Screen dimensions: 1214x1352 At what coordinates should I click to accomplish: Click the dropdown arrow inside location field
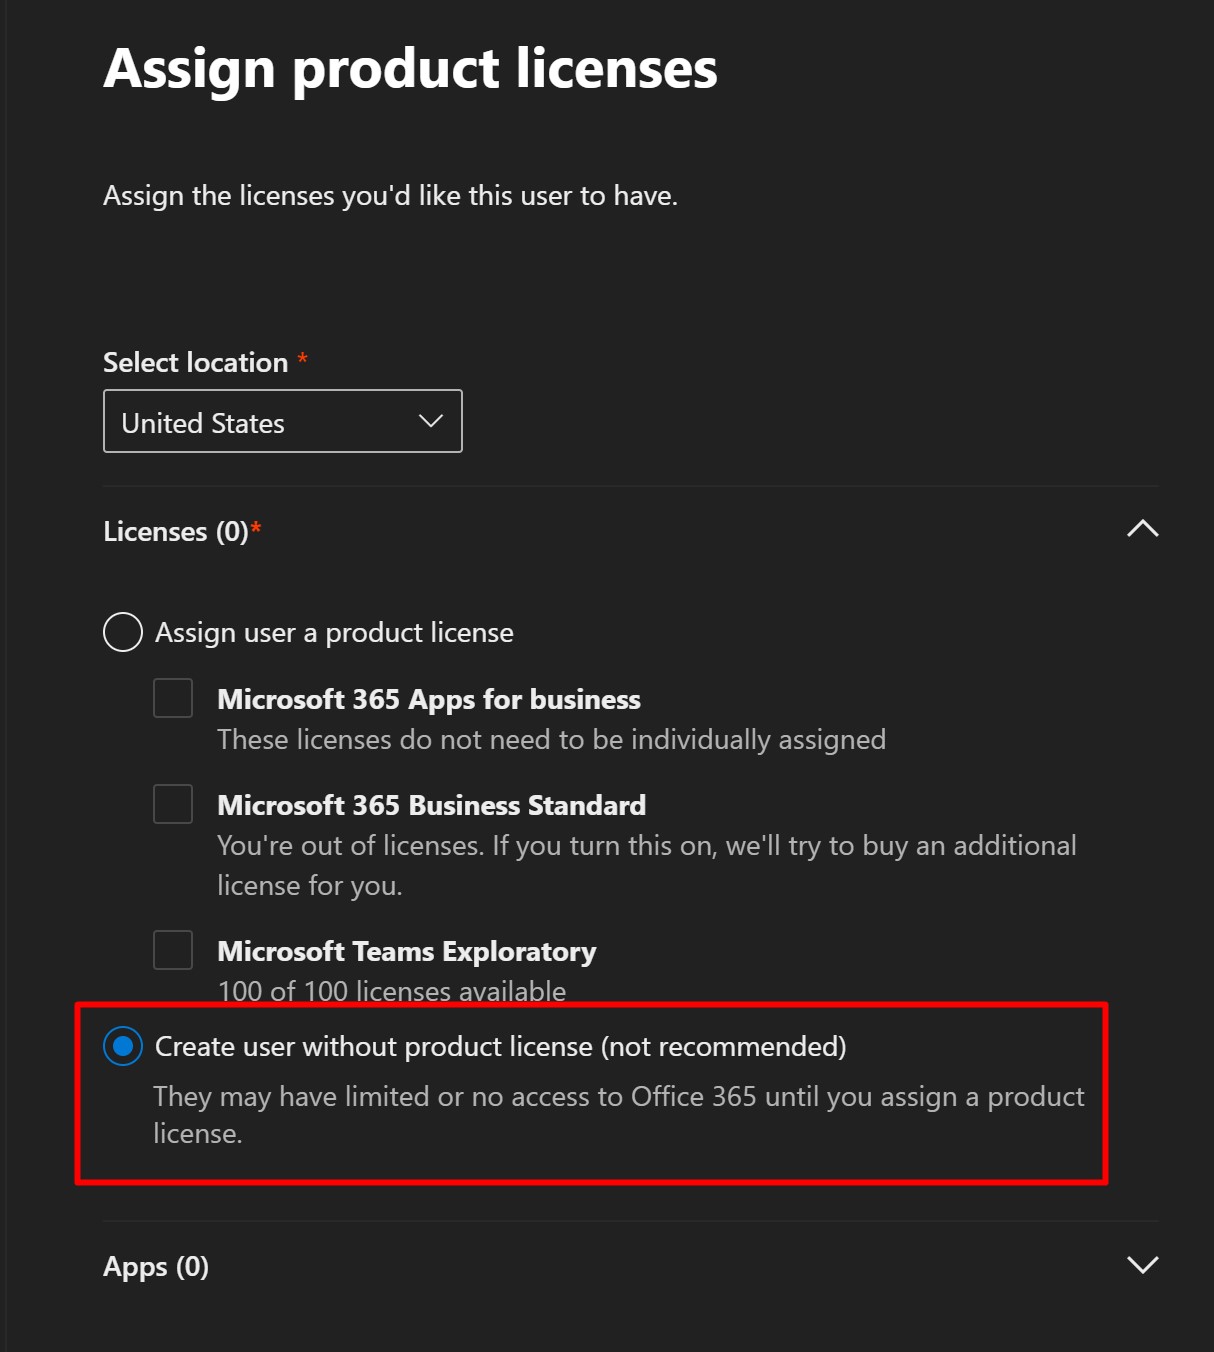tap(429, 421)
